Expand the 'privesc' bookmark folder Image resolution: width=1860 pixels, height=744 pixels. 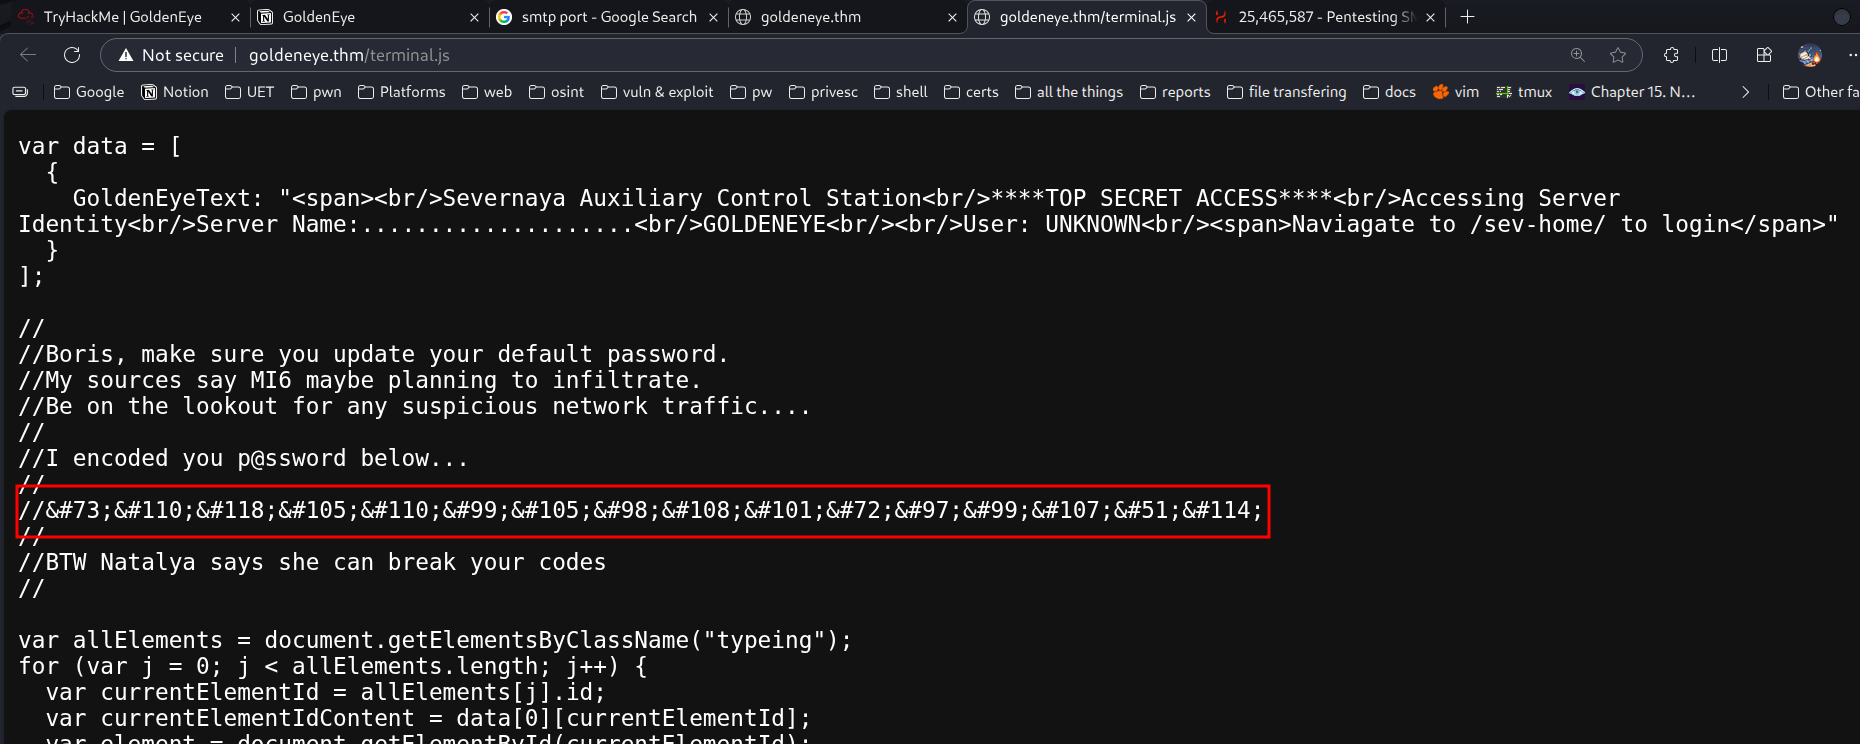click(x=823, y=92)
